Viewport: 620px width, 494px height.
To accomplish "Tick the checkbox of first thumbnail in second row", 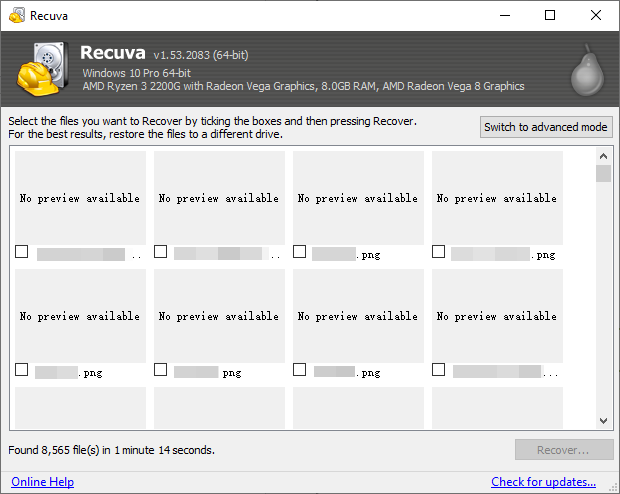I will (22, 371).
